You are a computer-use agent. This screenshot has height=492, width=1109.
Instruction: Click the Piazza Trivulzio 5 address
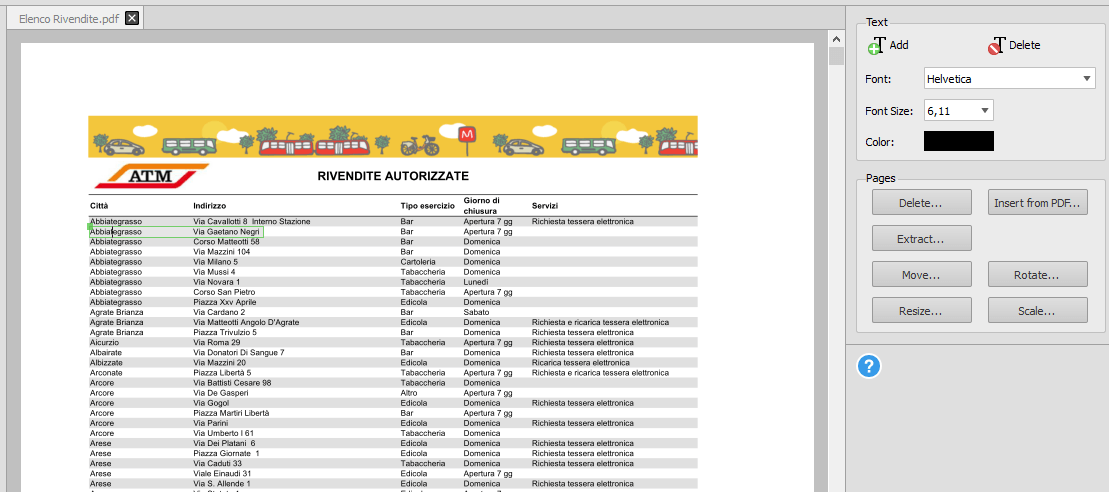(x=225, y=332)
